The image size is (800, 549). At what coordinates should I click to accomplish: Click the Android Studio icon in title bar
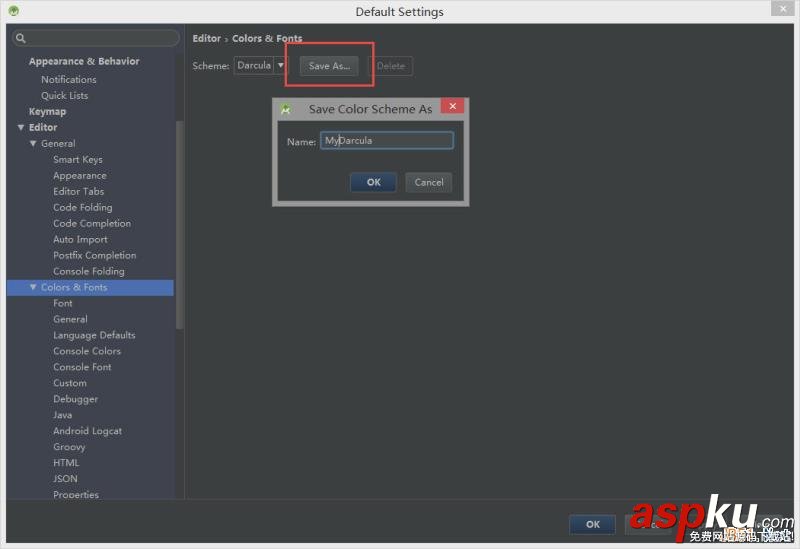tap(14, 11)
